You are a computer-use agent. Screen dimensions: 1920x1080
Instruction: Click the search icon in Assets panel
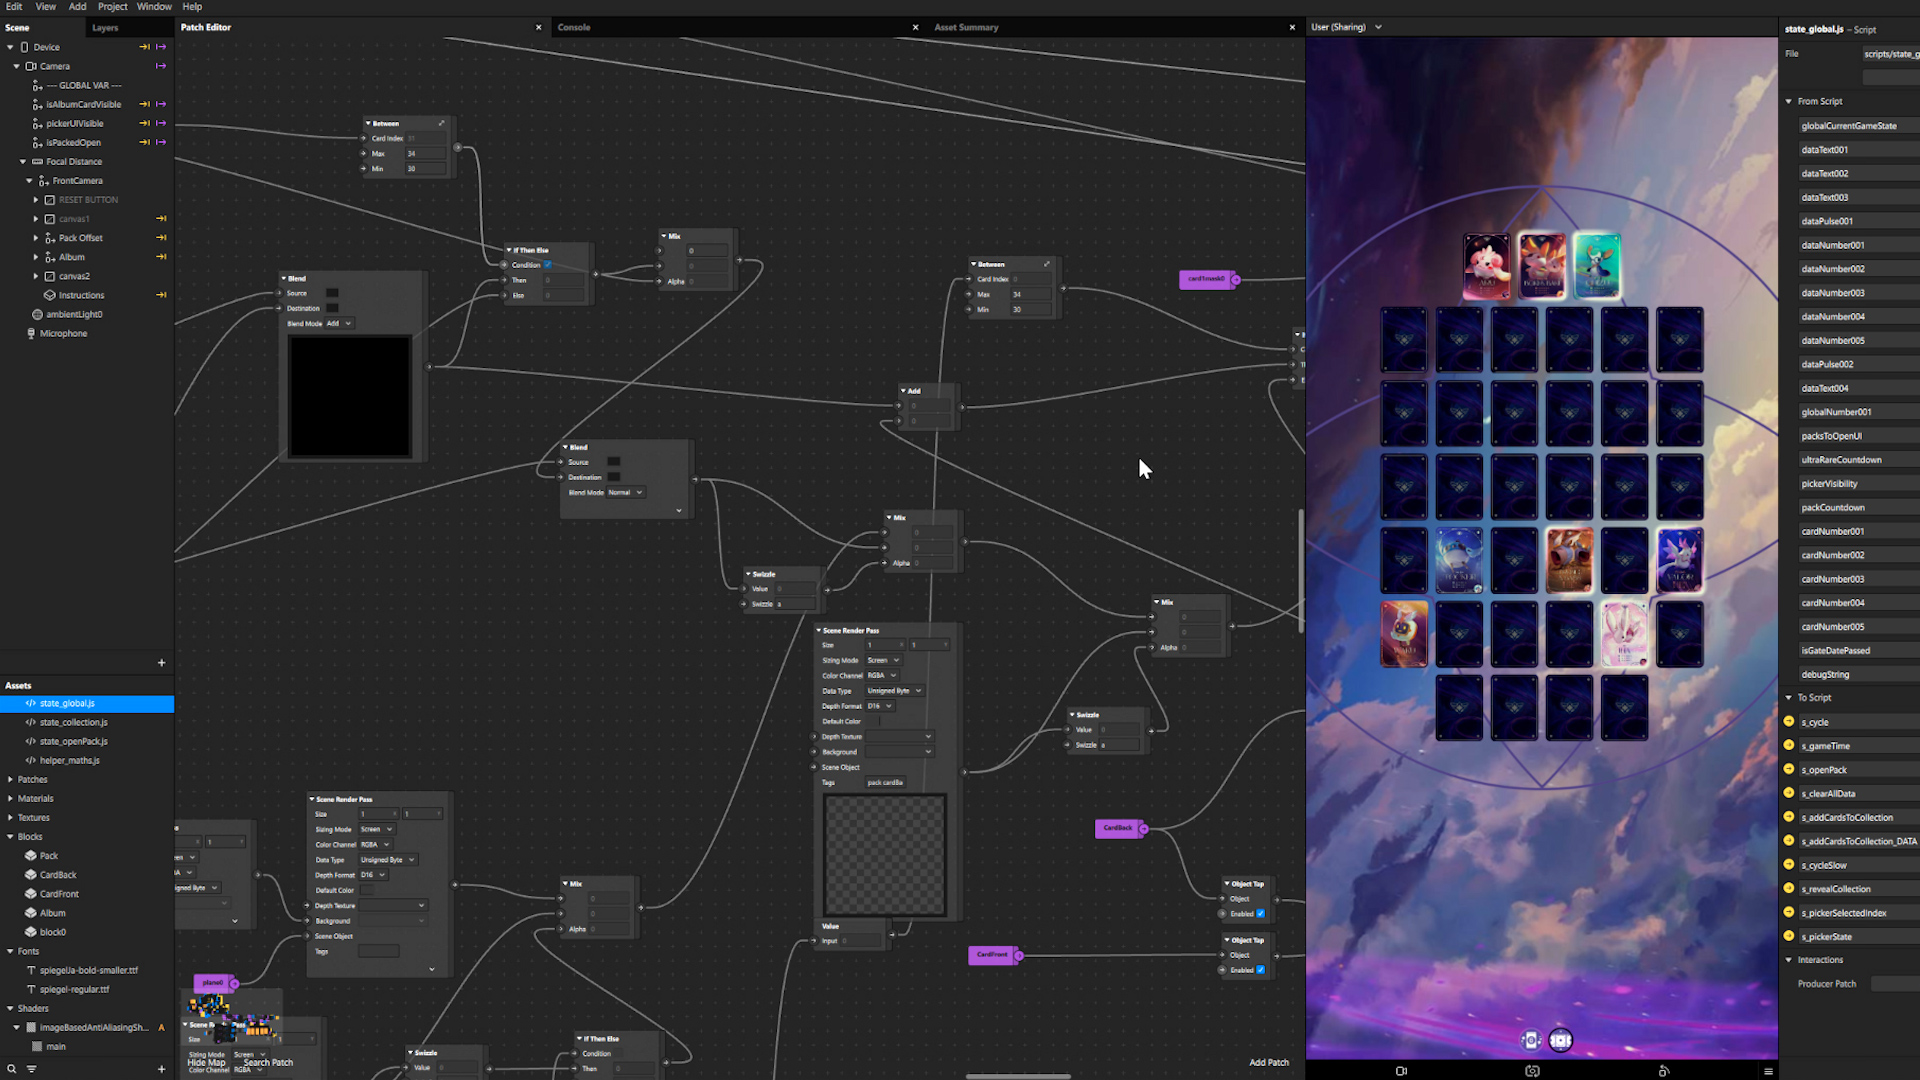12,1069
